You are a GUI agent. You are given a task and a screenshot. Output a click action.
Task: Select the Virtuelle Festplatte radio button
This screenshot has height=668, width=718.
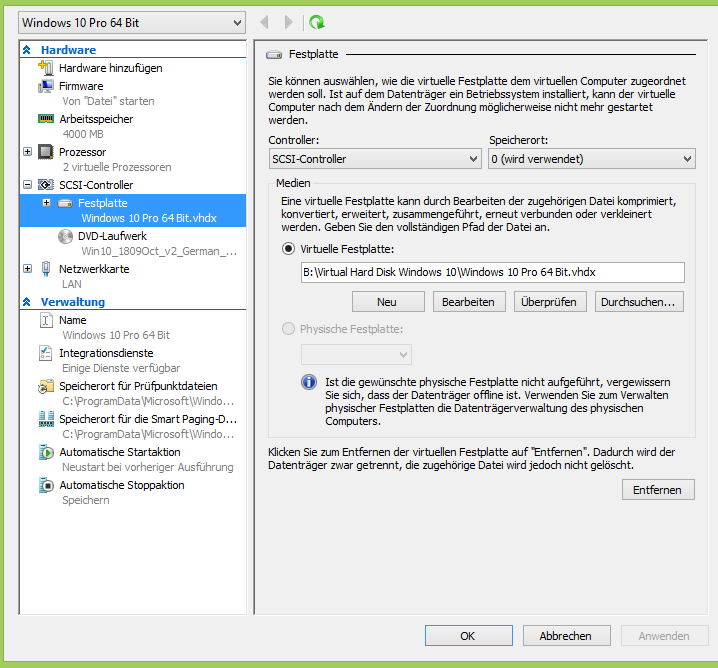[x=288, y=249]
